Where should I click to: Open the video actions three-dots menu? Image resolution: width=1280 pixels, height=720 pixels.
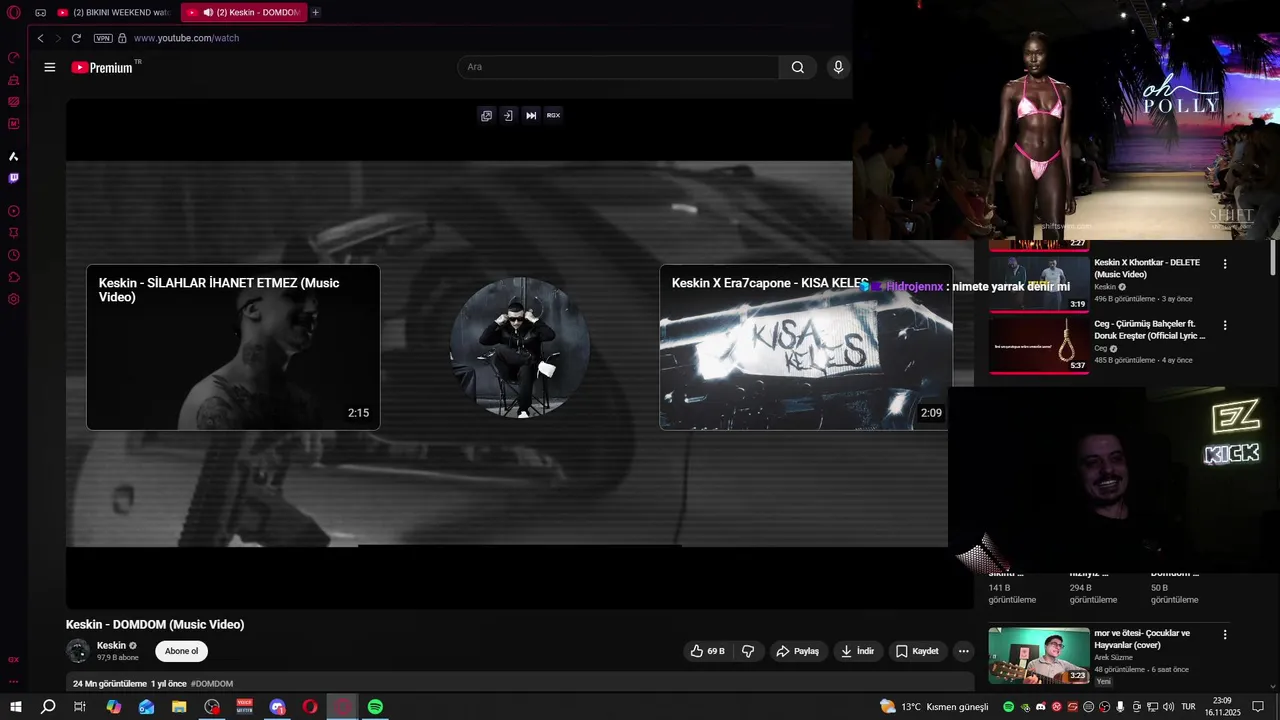963,651
